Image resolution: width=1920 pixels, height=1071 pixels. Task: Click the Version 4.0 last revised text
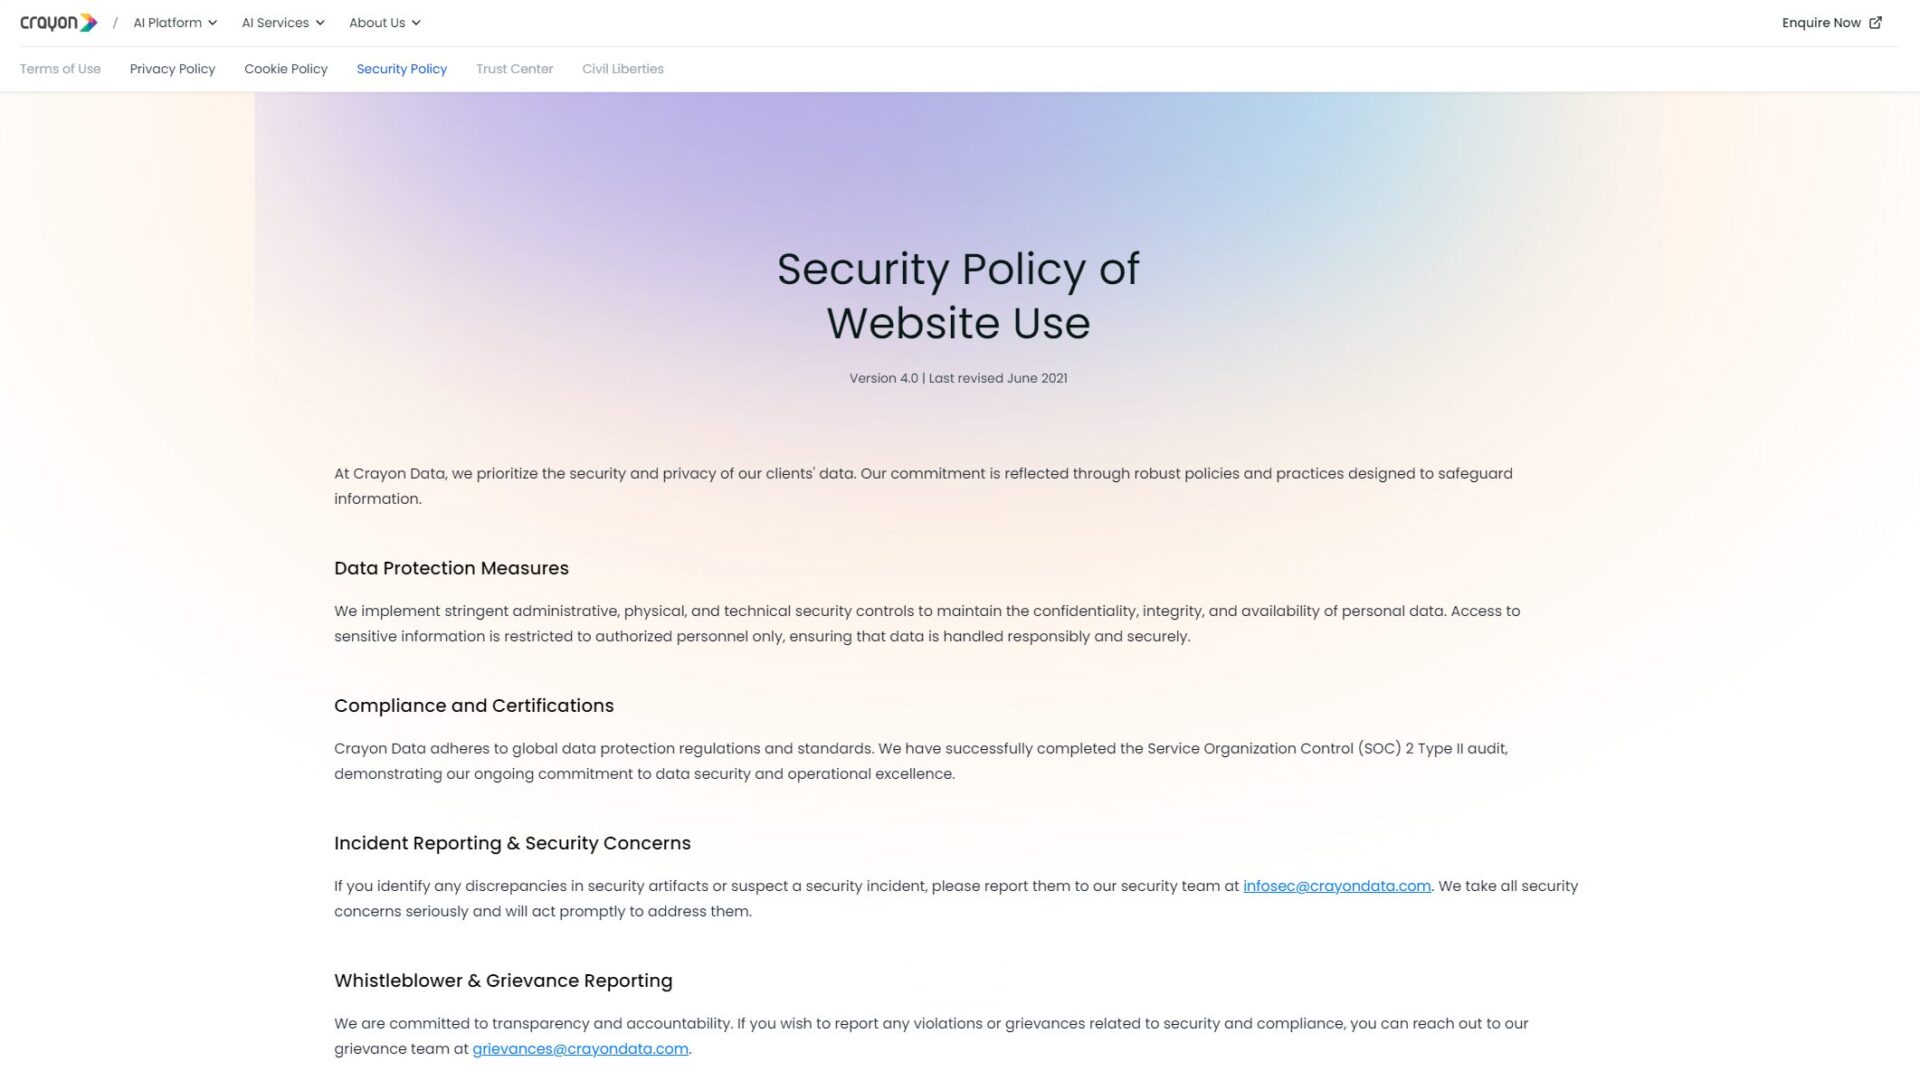[x=958, y=378]
